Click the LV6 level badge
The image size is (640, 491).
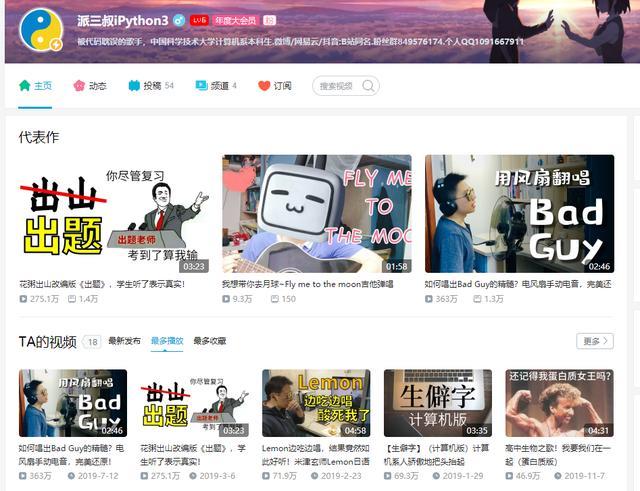[199, 20]
